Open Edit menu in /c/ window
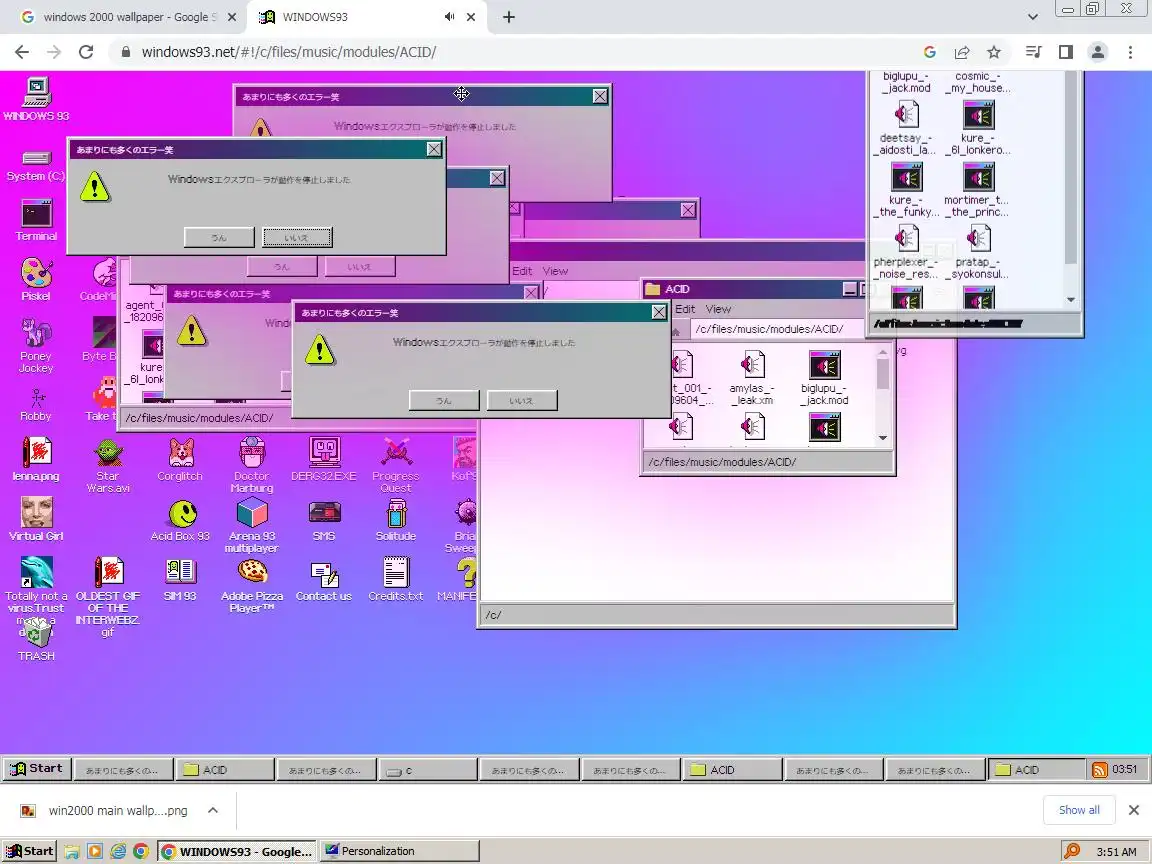This screenshot has width=1152, height=864. pyautogui.click(x=522, y=271)
